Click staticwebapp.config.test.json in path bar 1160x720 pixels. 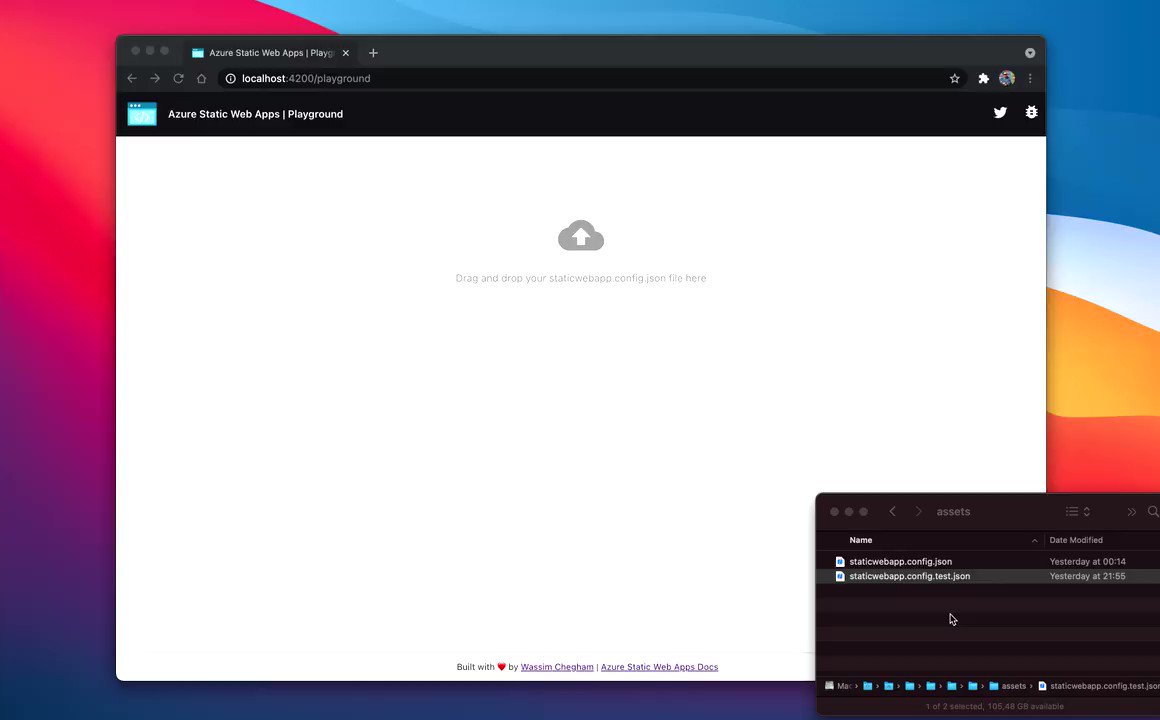pos(1099,686)
